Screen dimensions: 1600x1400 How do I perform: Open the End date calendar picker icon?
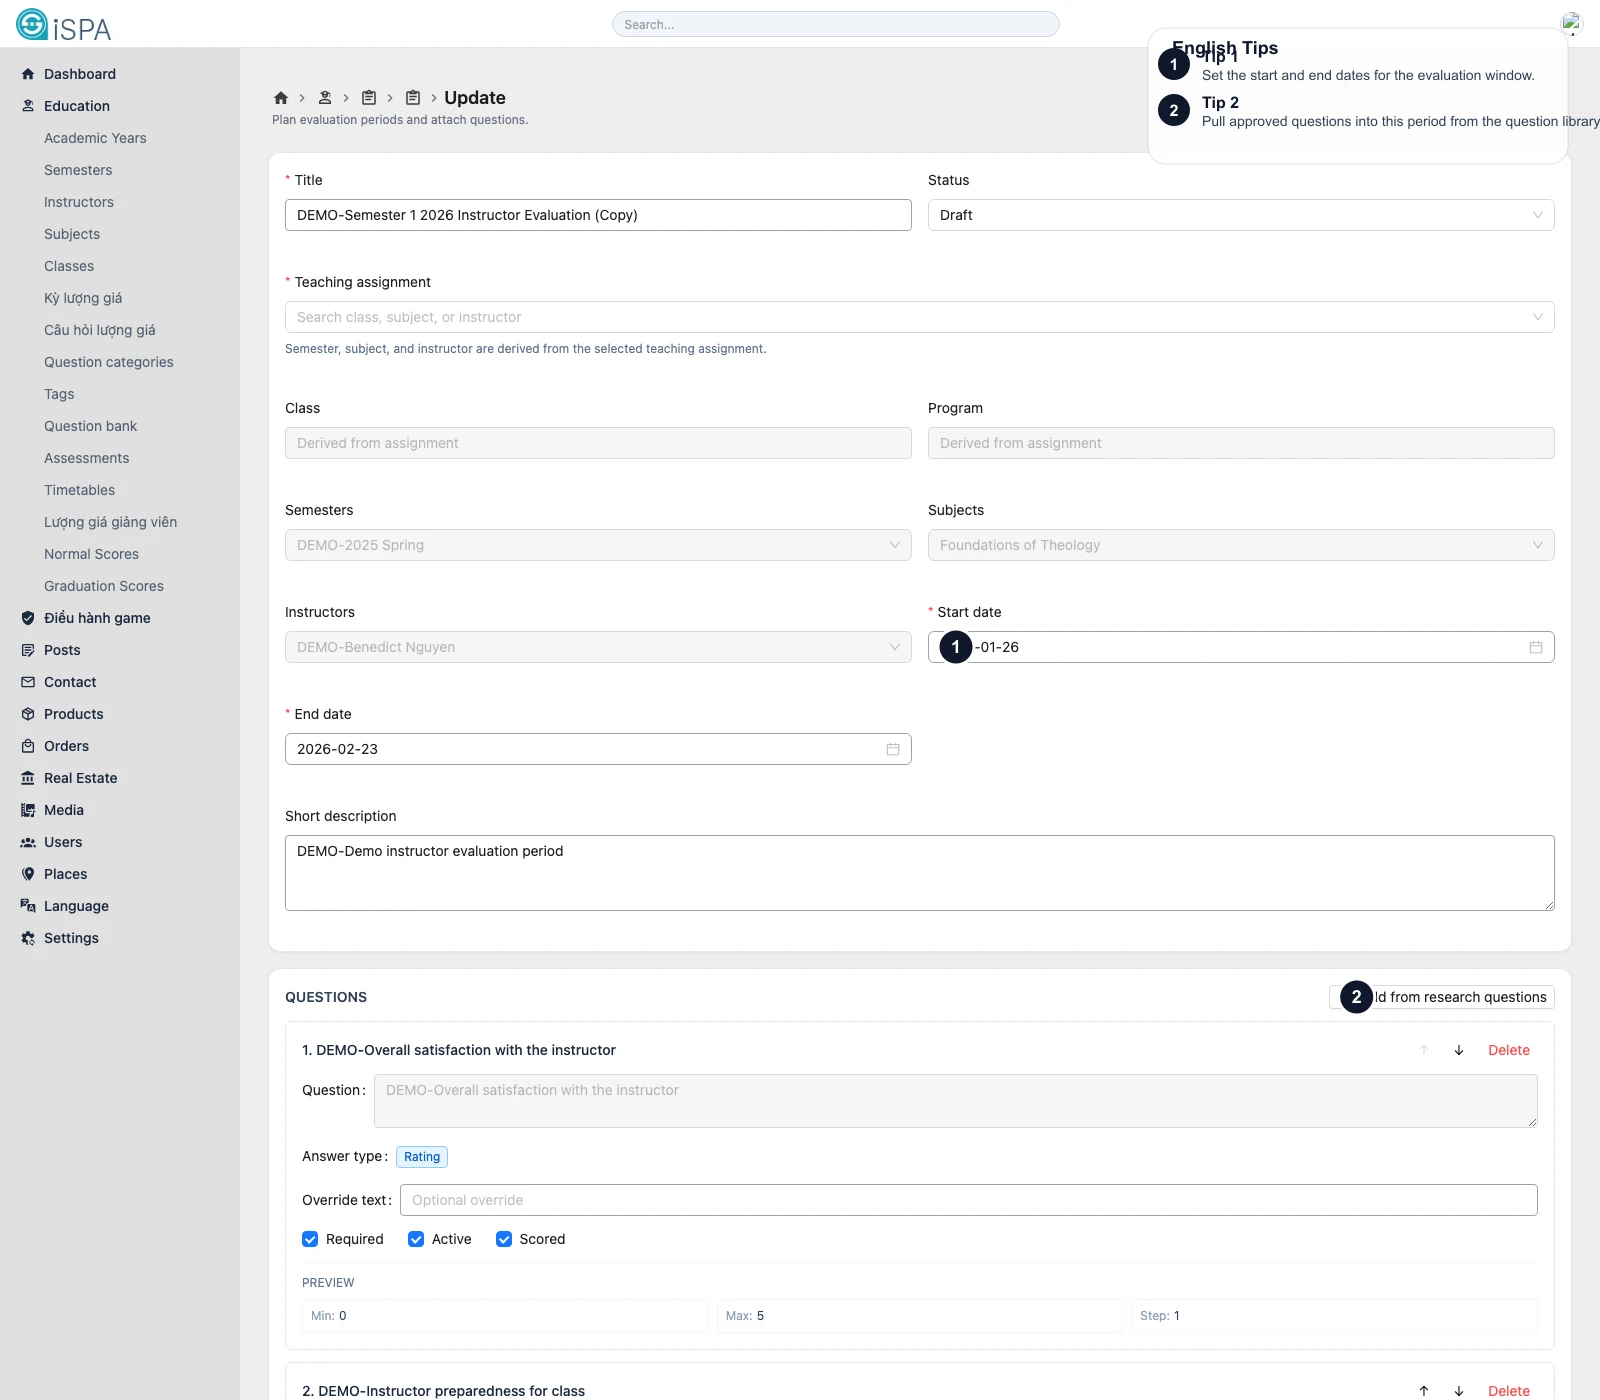coord(892,749)
